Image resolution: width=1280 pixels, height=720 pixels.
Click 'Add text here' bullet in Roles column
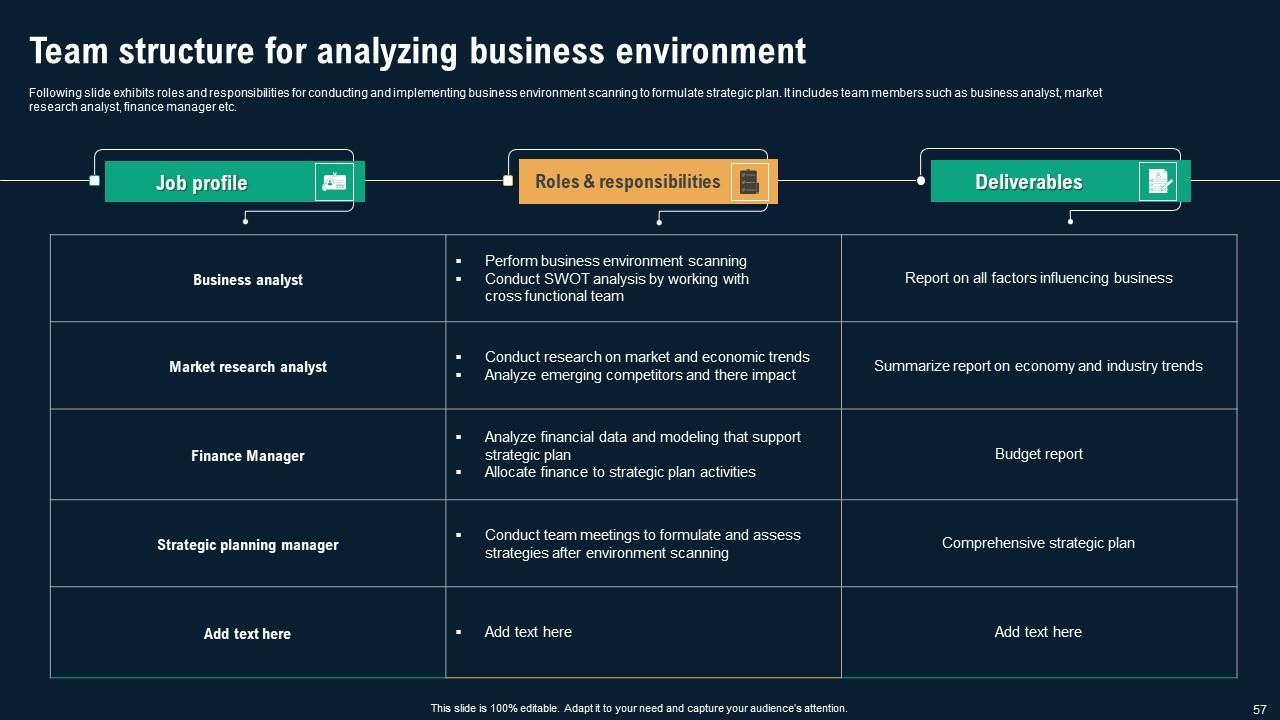[528, 632]
